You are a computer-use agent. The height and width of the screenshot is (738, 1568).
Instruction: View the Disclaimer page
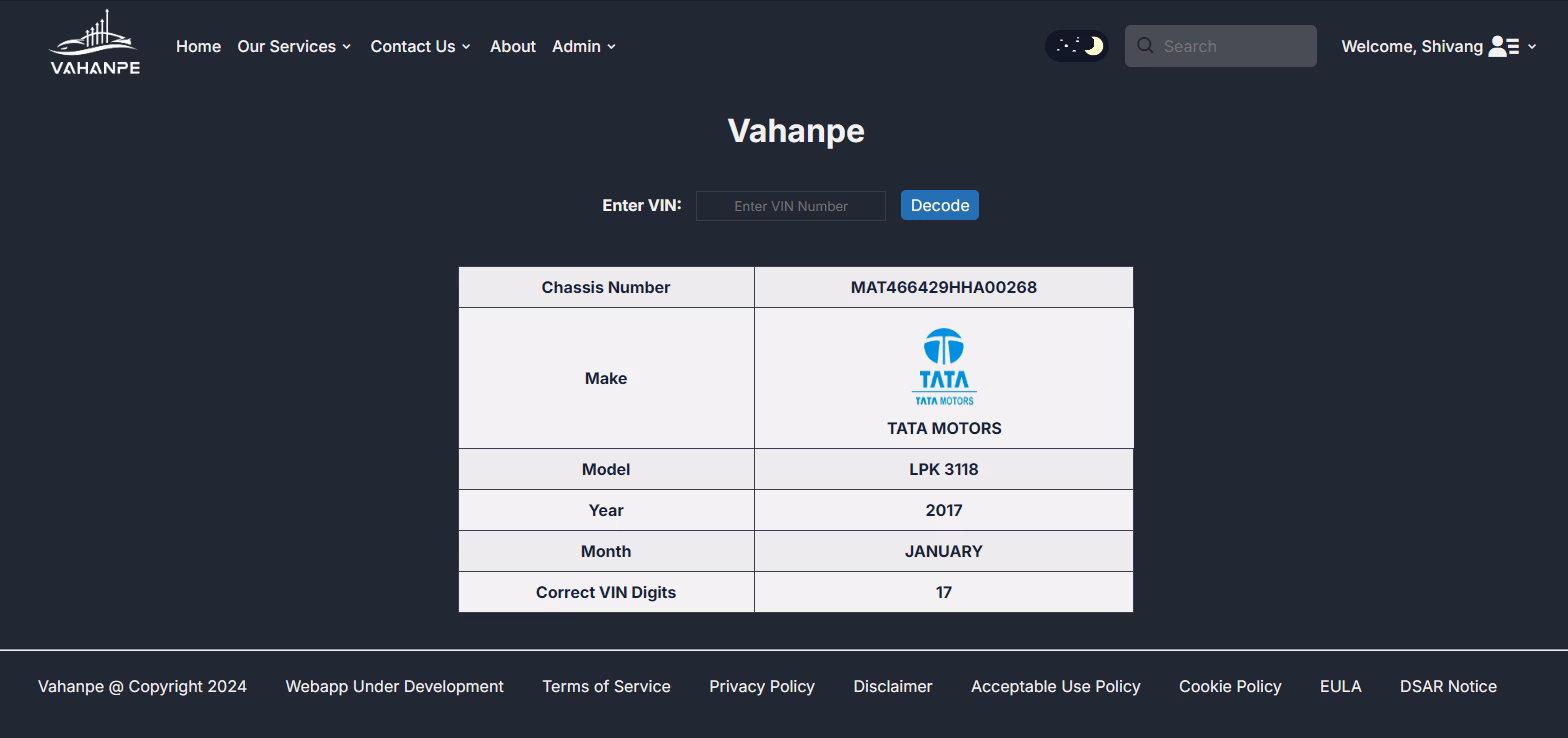point(893,686)
